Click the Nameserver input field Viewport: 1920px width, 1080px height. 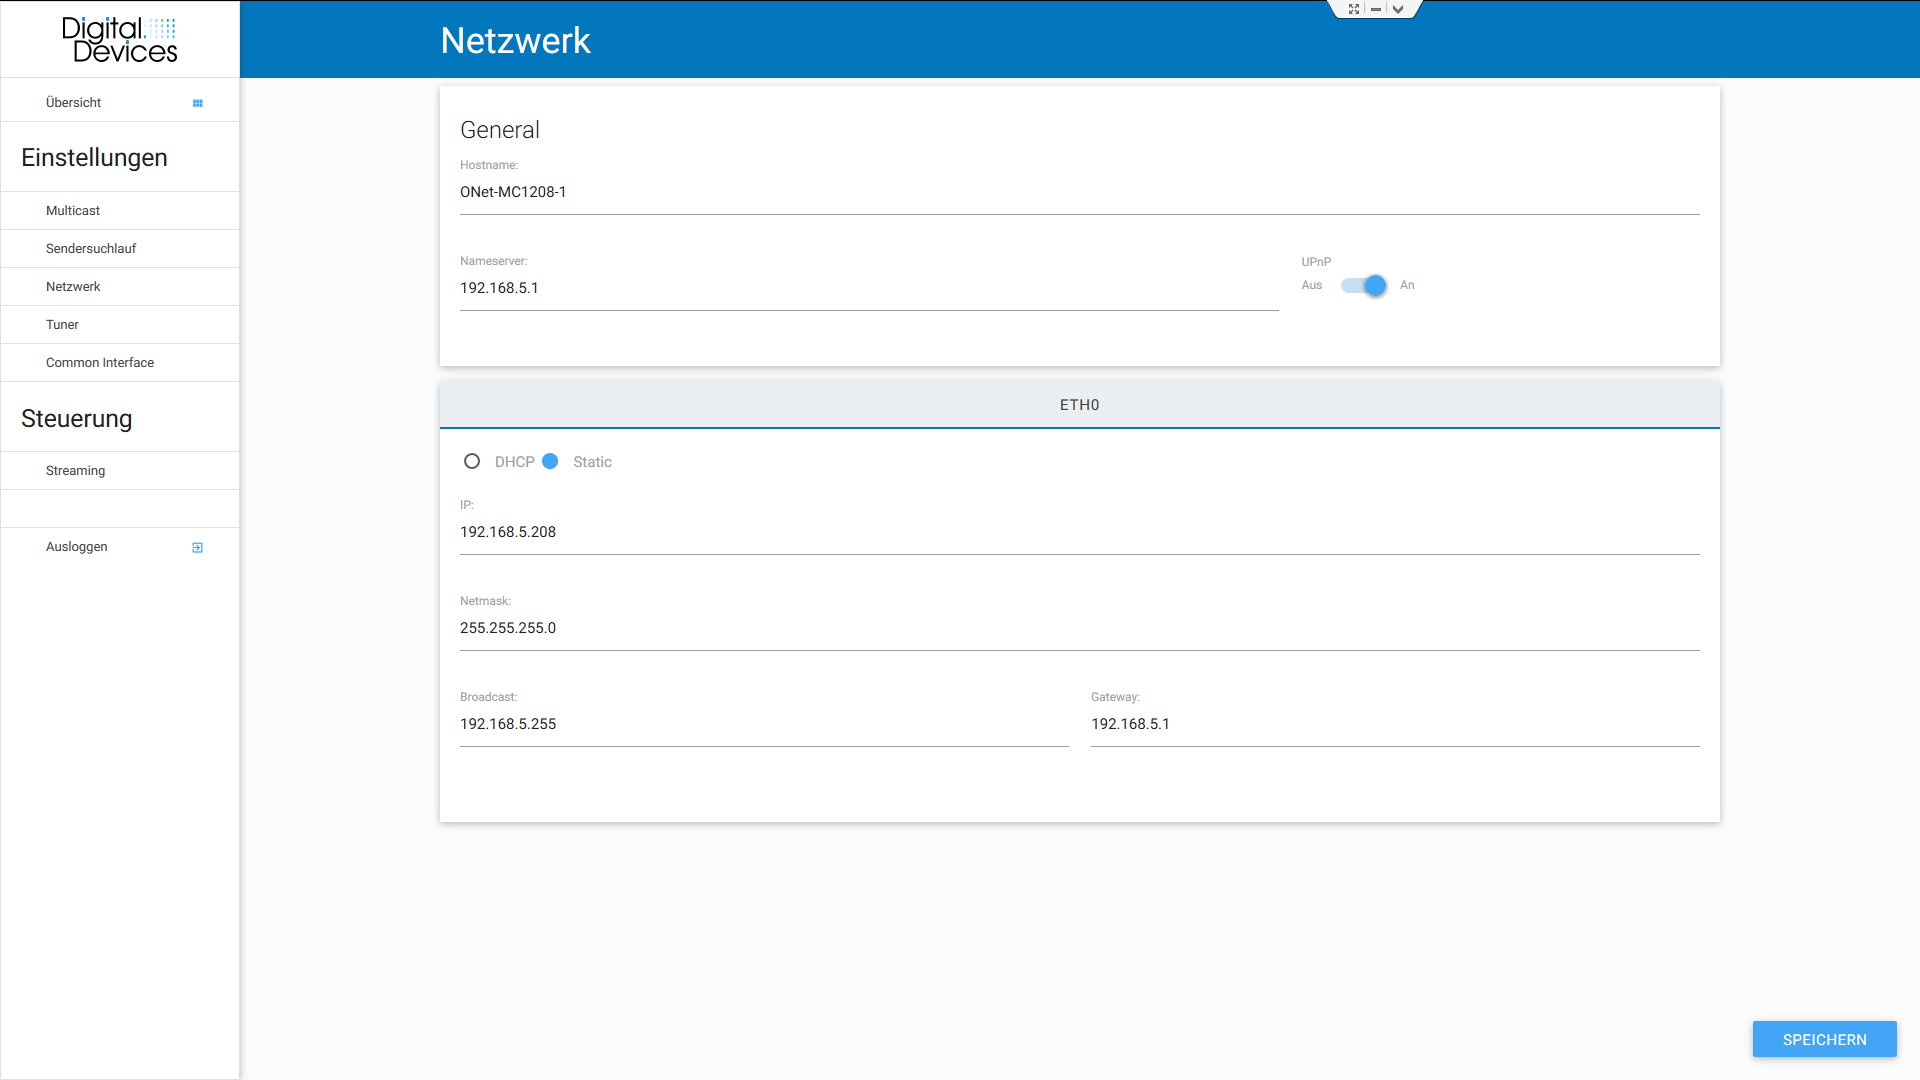pyautogui.click(x=868, y=288)
